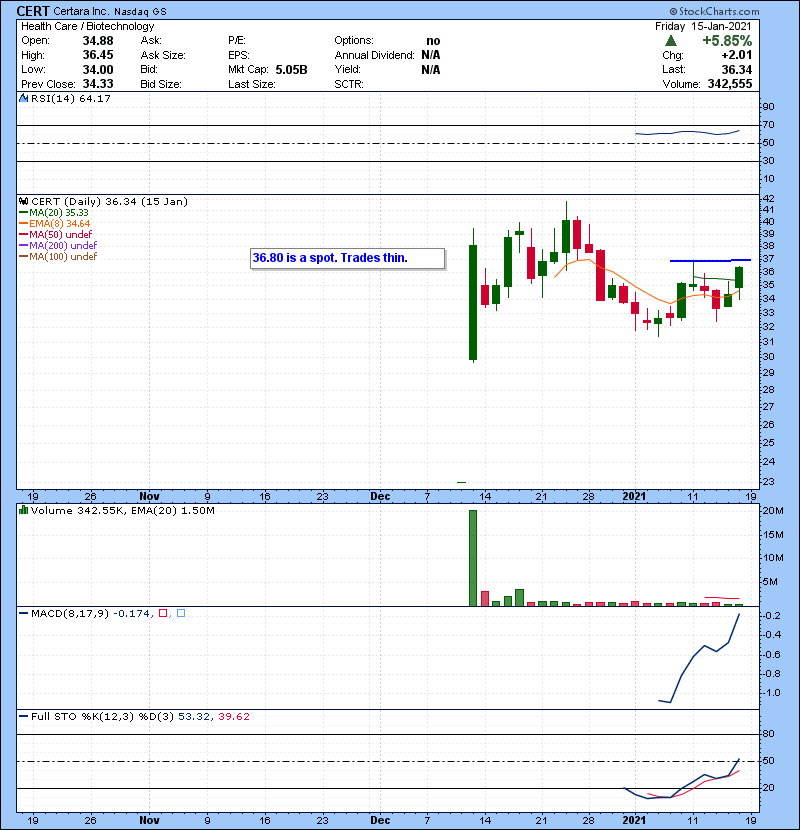Click the +5.85% percent change
Screen dimensions: 800x830
pyautogui.click(x=727, y=41)
